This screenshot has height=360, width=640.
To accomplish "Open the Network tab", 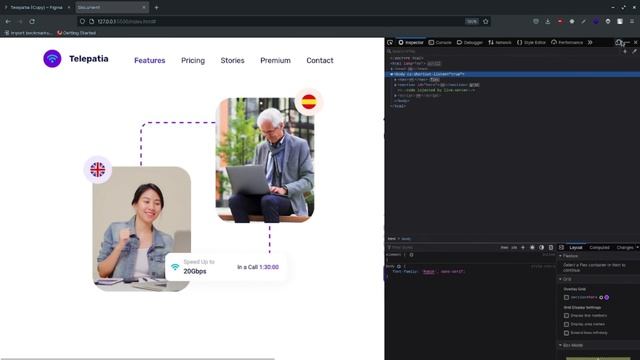I will [500, 42].
